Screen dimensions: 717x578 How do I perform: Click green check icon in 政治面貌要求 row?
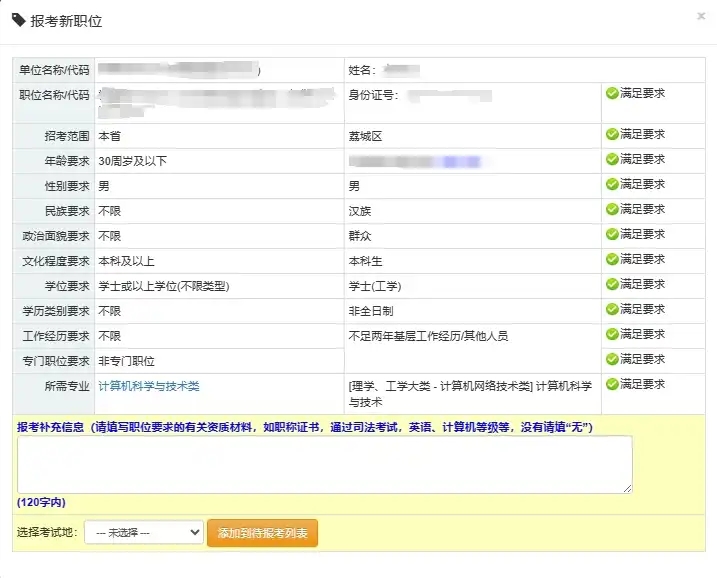[x=612, y=234]
